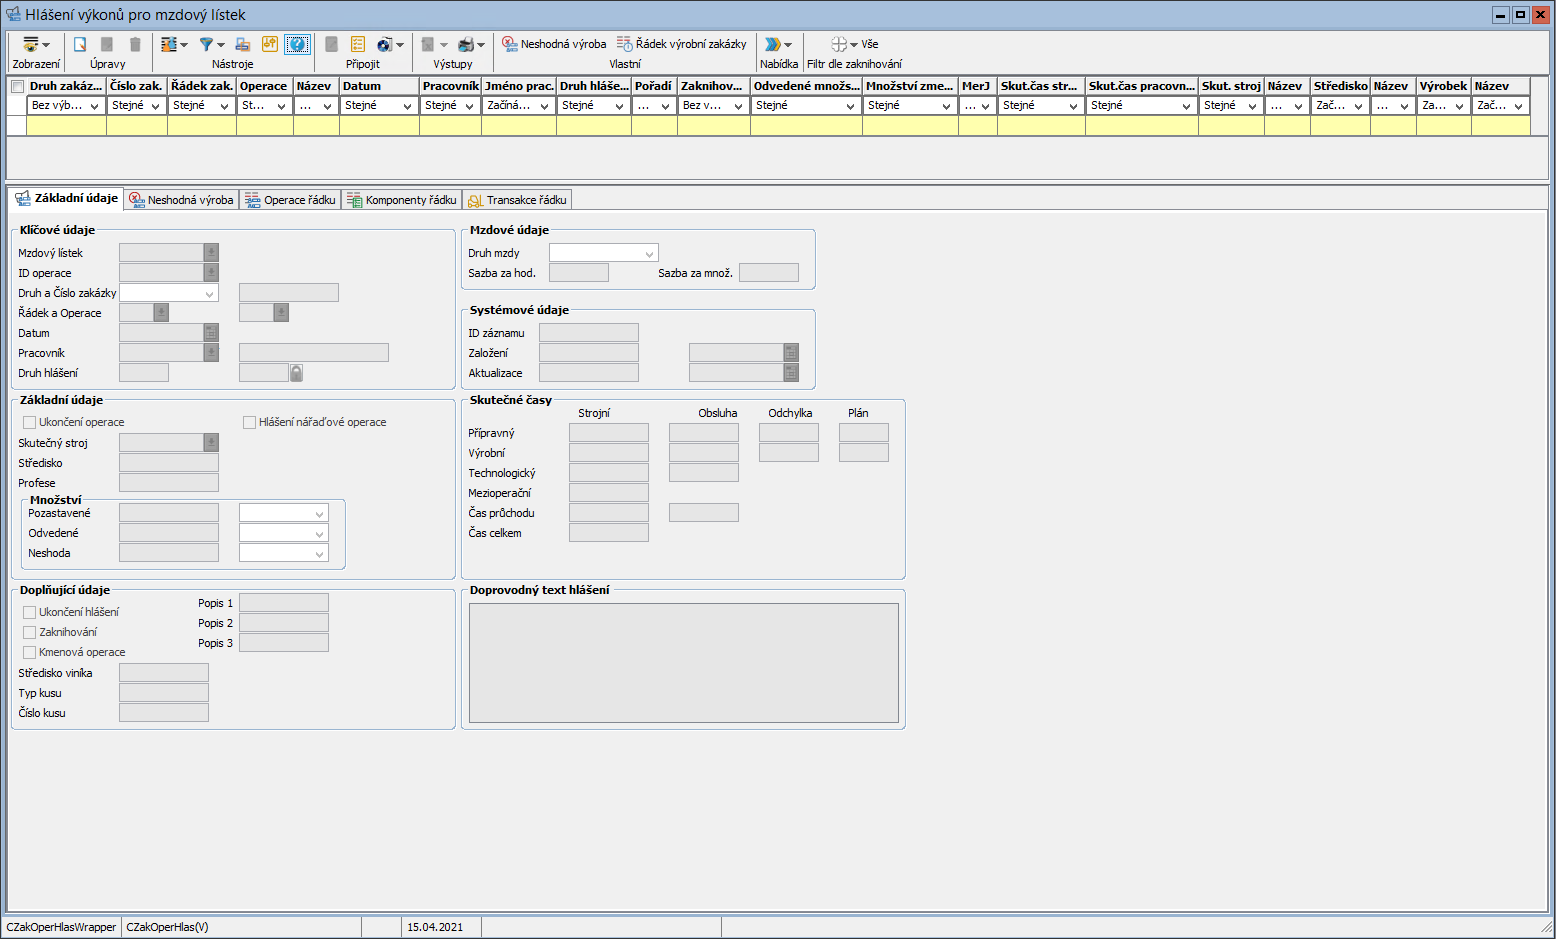The image size is (1556, 939).
Task: Expand the Druh mzdy dropdown
Action: coord(649,253)
